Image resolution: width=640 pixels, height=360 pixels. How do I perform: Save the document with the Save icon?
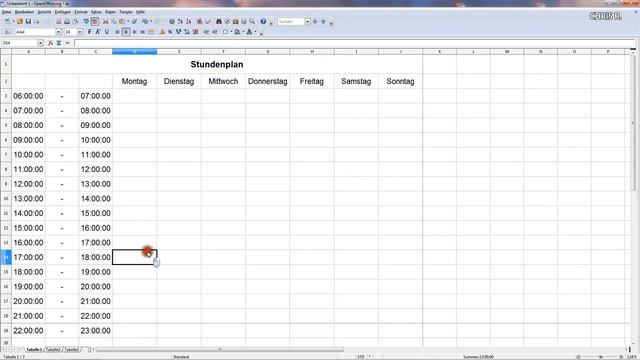[x=28, y=21]
